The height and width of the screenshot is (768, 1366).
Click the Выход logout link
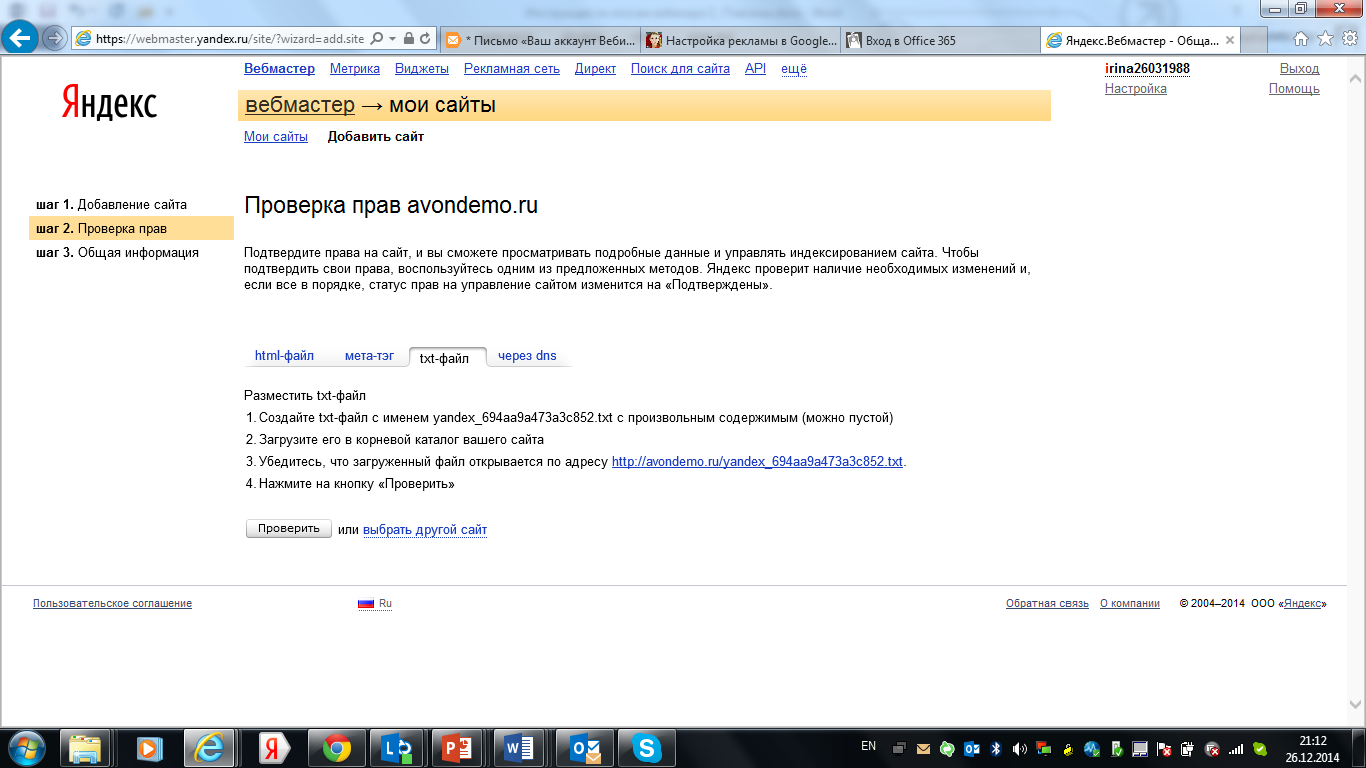1299,69
